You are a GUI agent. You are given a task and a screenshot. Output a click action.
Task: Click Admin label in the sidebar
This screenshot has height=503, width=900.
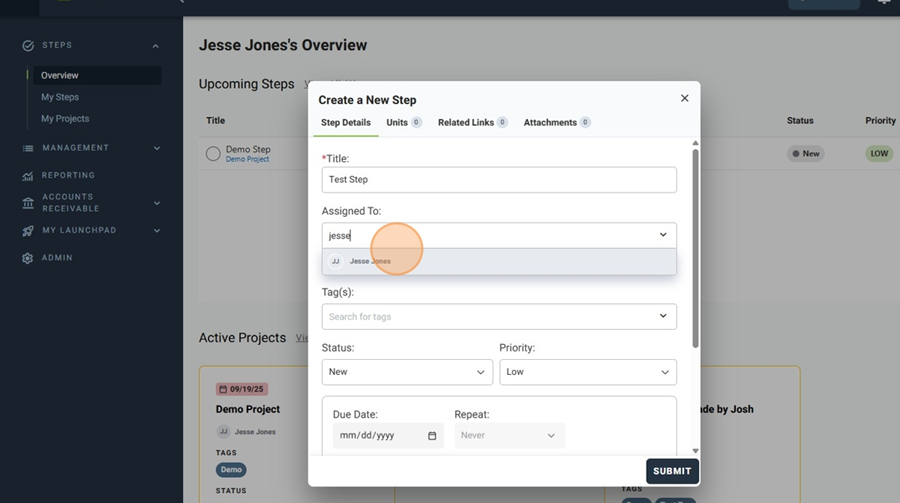(57, 258)
